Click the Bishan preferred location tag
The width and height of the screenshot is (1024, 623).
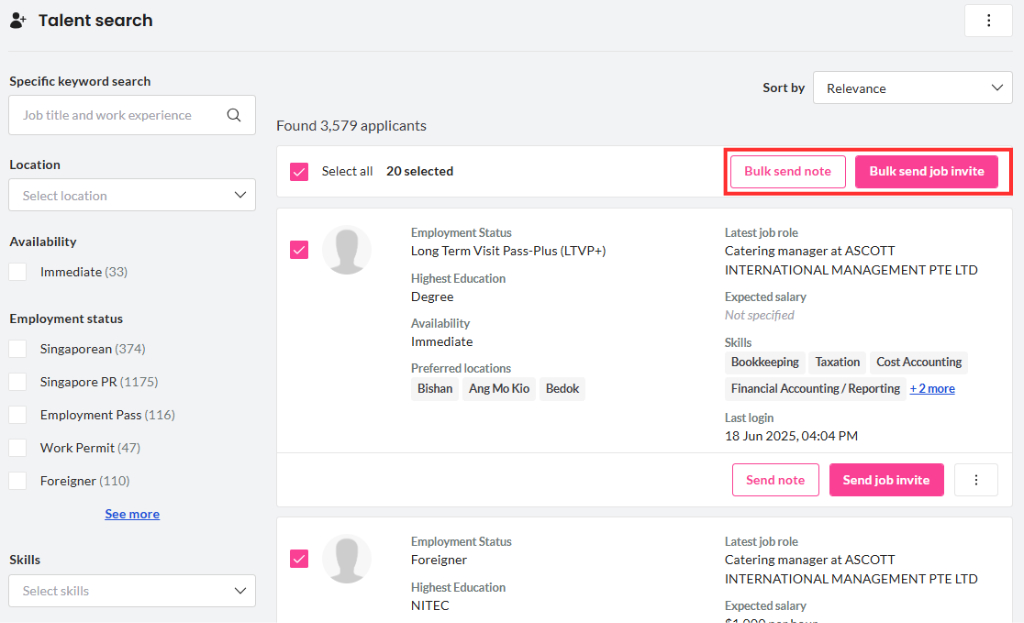(435, 389)
